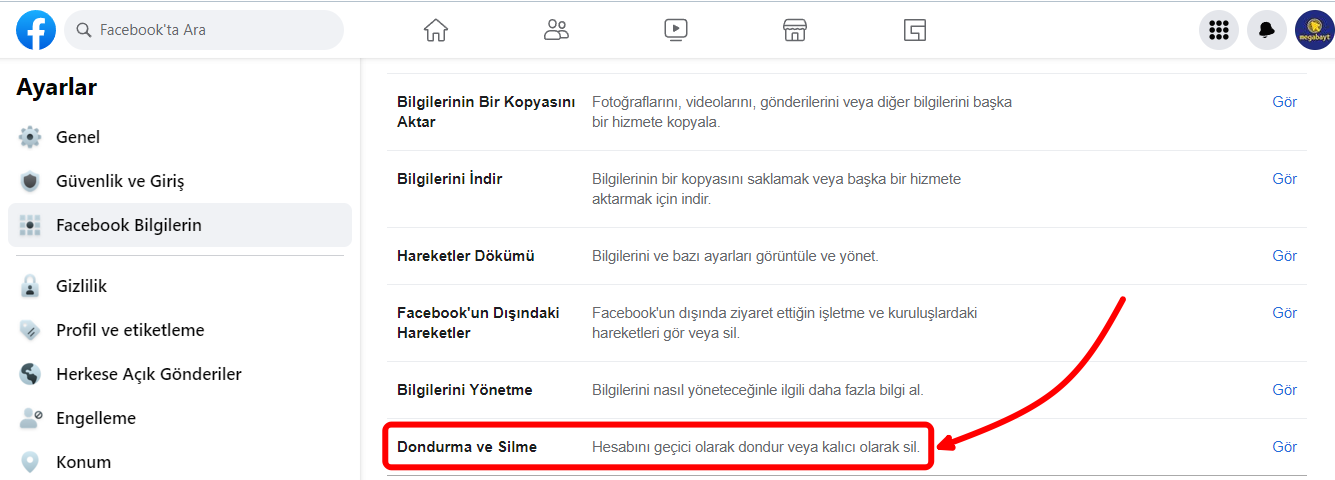Click the blocked-user icon beside Engelleme

pos(30,418)
